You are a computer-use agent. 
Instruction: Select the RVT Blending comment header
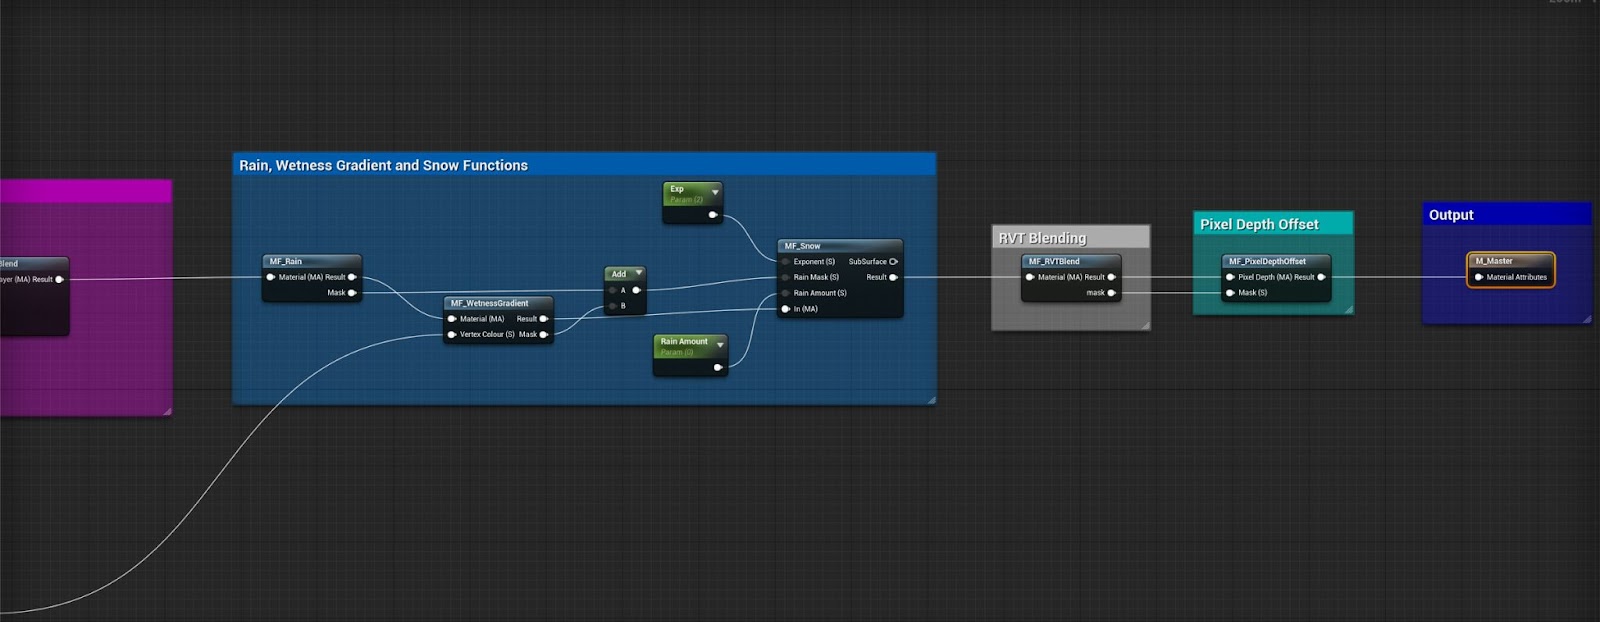coord(1070,238)
